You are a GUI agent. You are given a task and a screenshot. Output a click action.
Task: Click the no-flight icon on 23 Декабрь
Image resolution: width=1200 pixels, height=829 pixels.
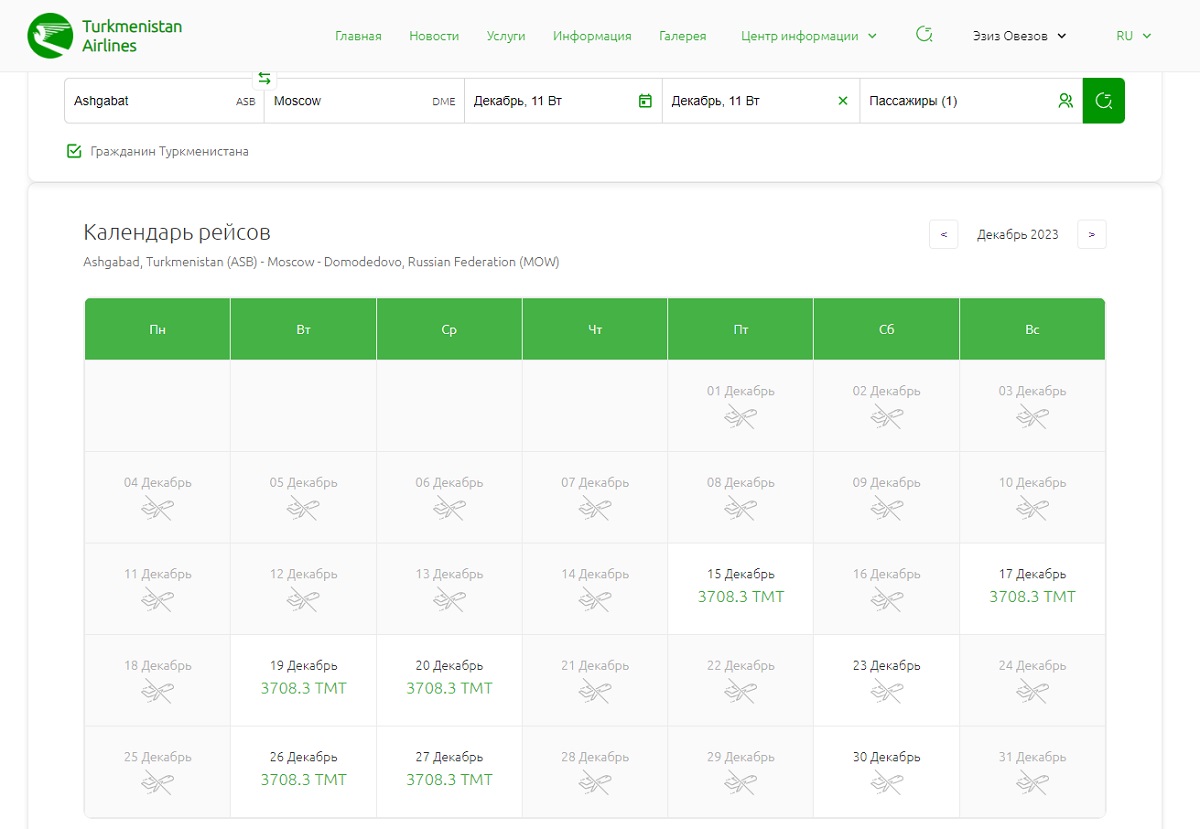click(x=886, y=690)
